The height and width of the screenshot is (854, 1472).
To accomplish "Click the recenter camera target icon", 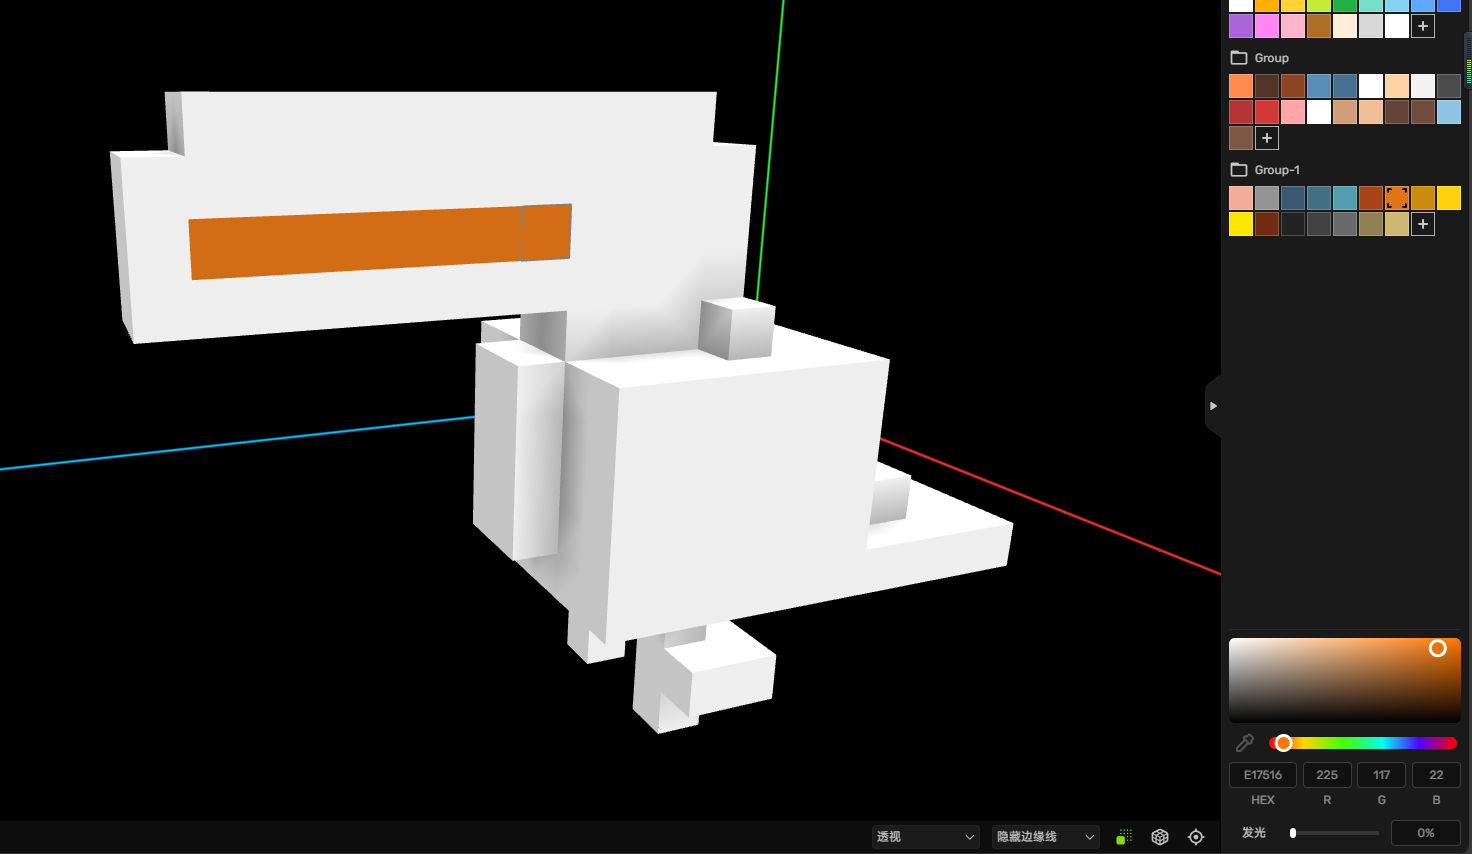I will (1196, 837).
